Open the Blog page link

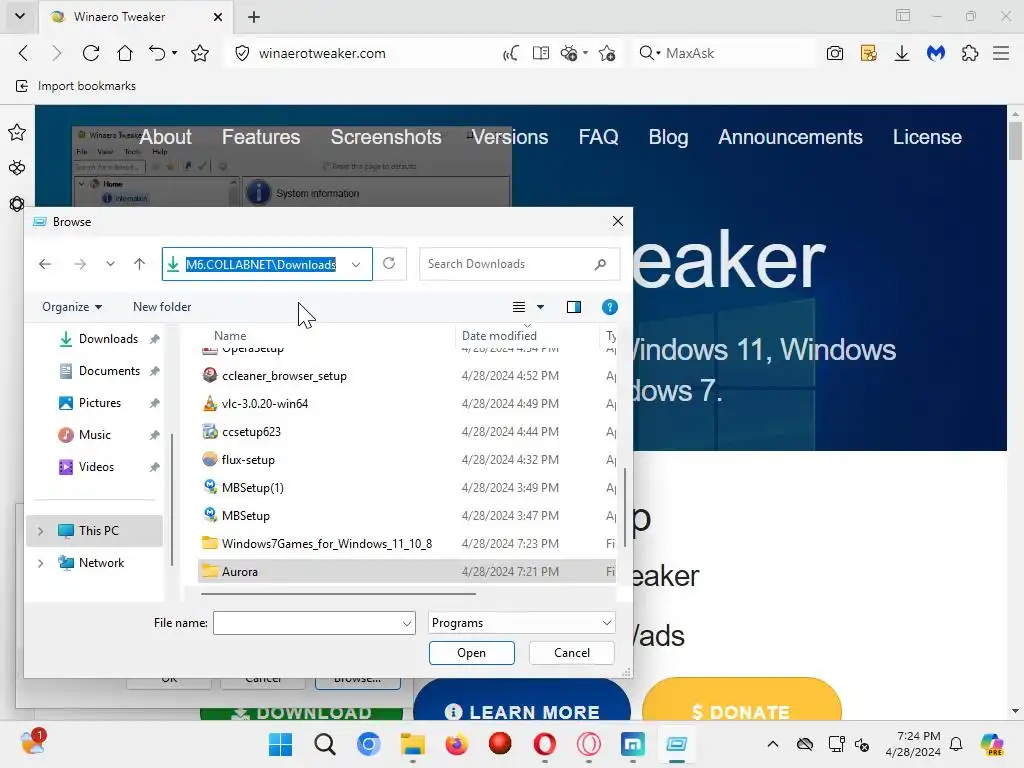[668, 137]
